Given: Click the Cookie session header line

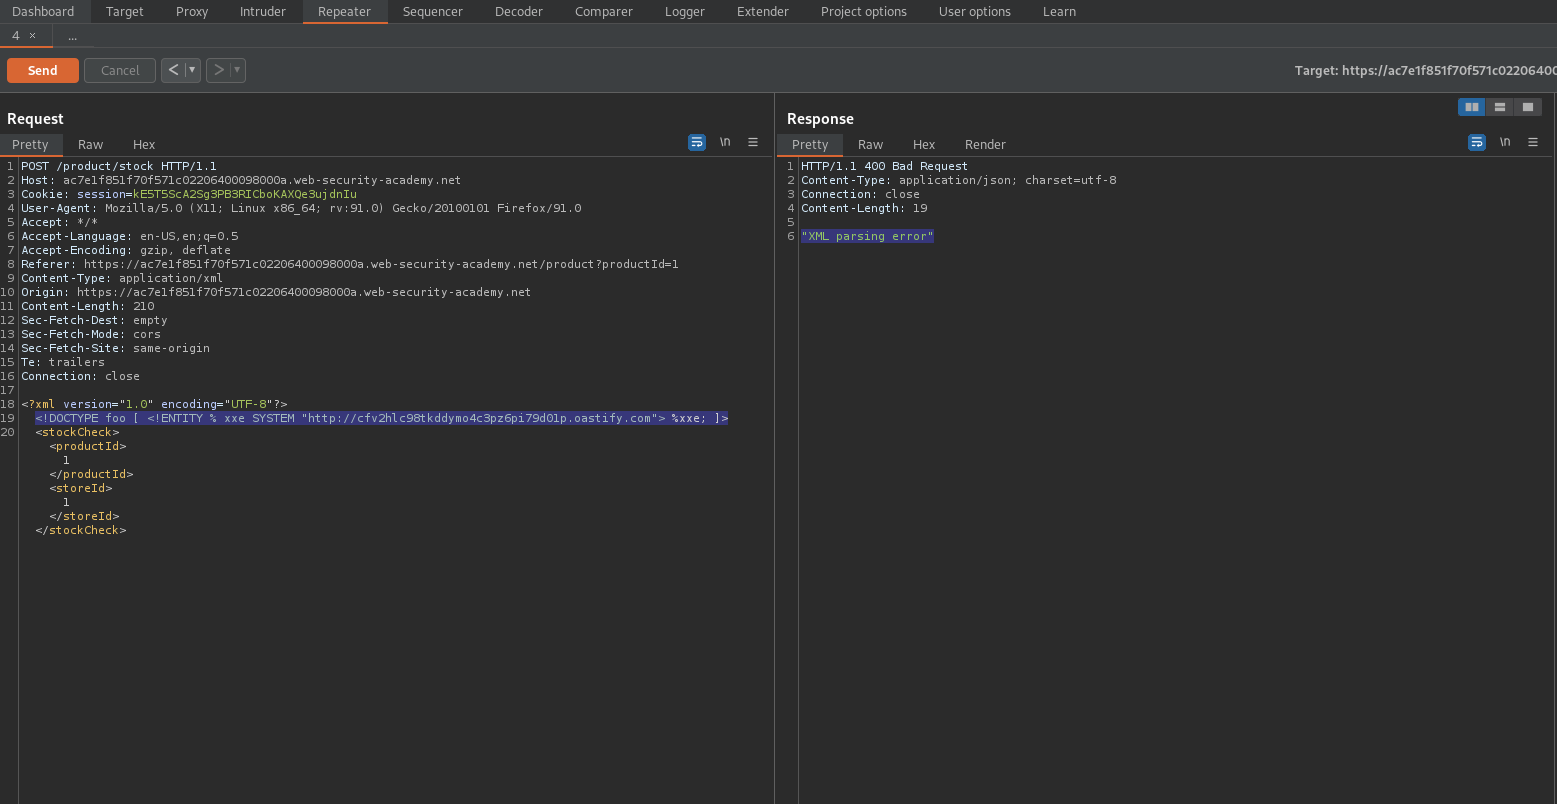Looking at the screenshot, I should [189, 194].
